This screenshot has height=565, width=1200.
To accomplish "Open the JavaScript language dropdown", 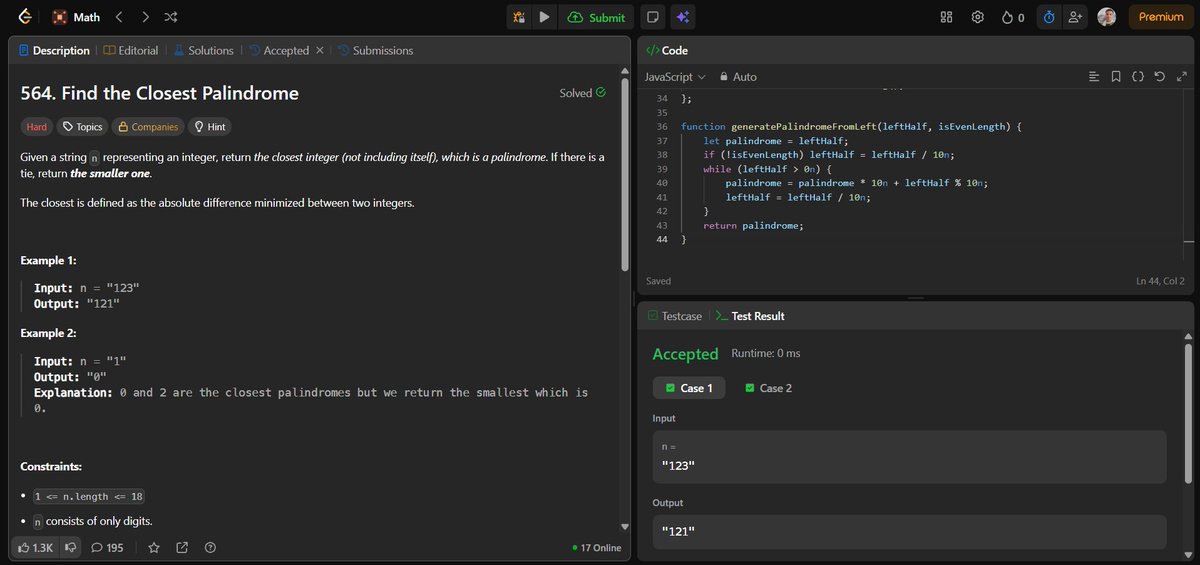I will pos(675,77).
